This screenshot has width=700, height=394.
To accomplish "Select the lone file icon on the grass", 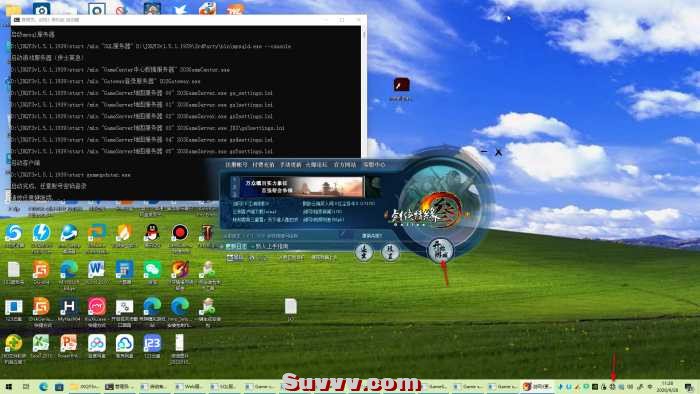I will 291,307.
